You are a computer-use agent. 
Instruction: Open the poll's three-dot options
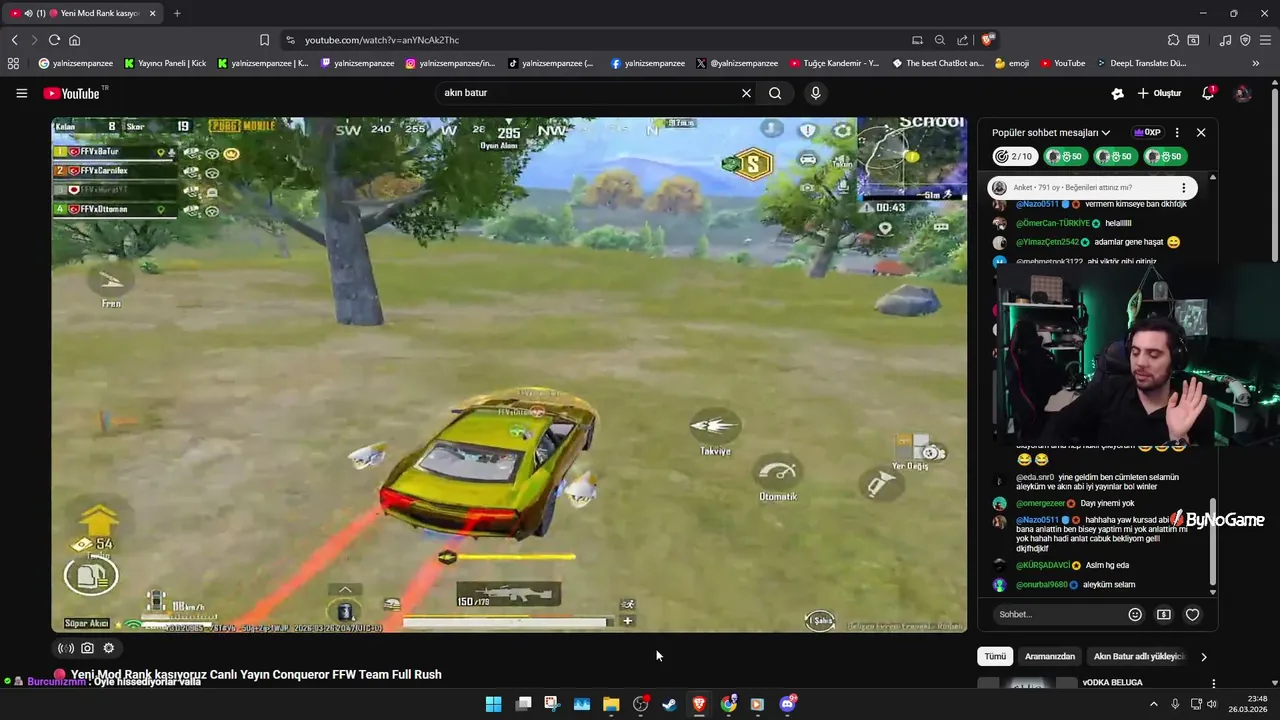tap(1184, 188)
